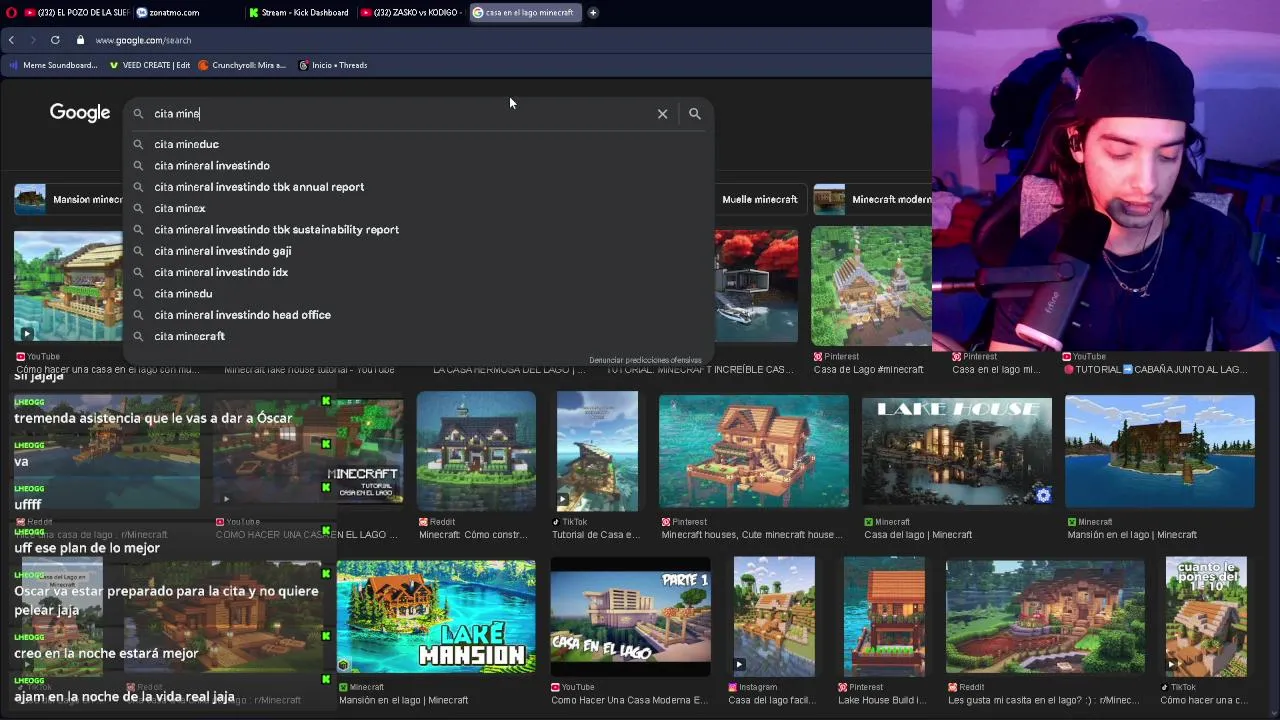Select suggestion cita minedu
This screenshot has height=720, width=1280.
tap(418, 294)
